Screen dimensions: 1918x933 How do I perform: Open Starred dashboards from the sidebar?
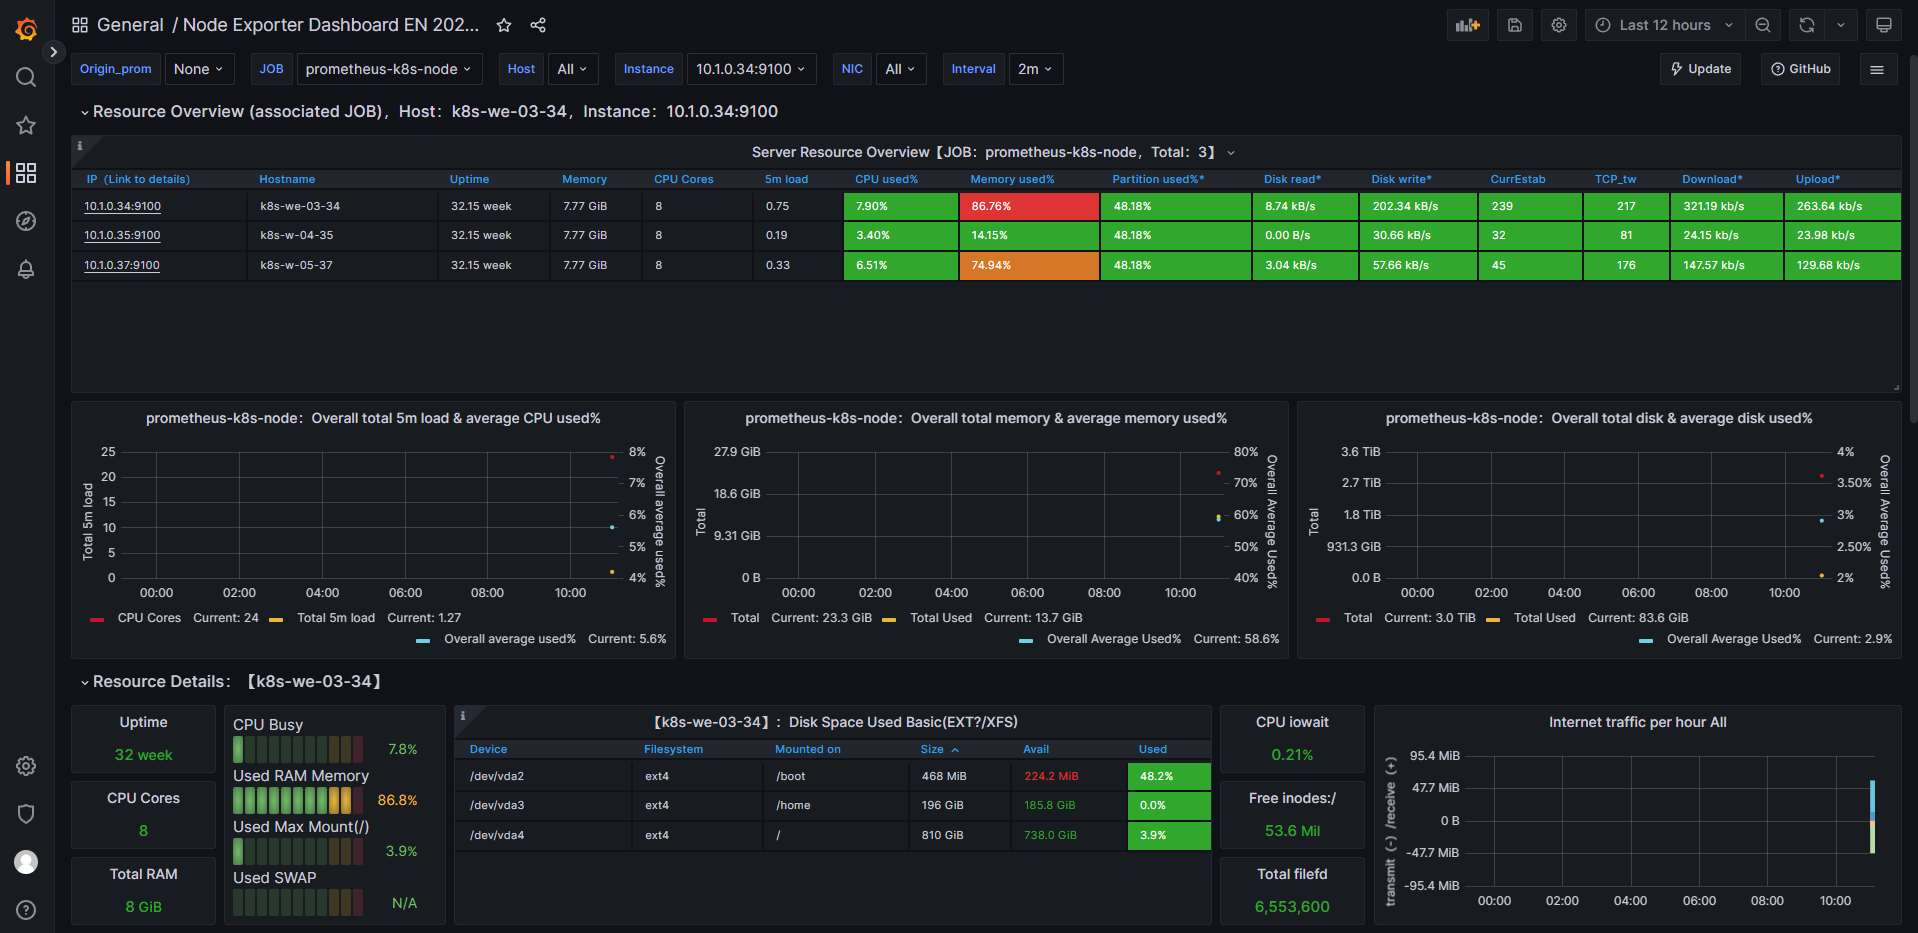[26, 125]
